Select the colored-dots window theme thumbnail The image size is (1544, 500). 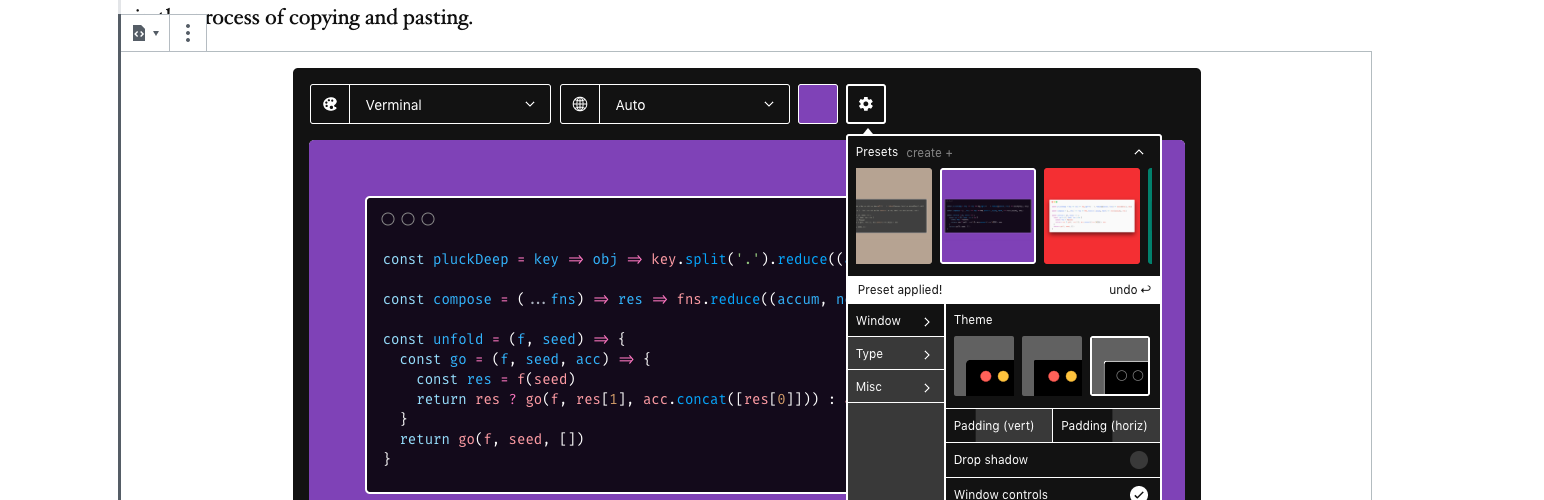(x=984, y=366)
